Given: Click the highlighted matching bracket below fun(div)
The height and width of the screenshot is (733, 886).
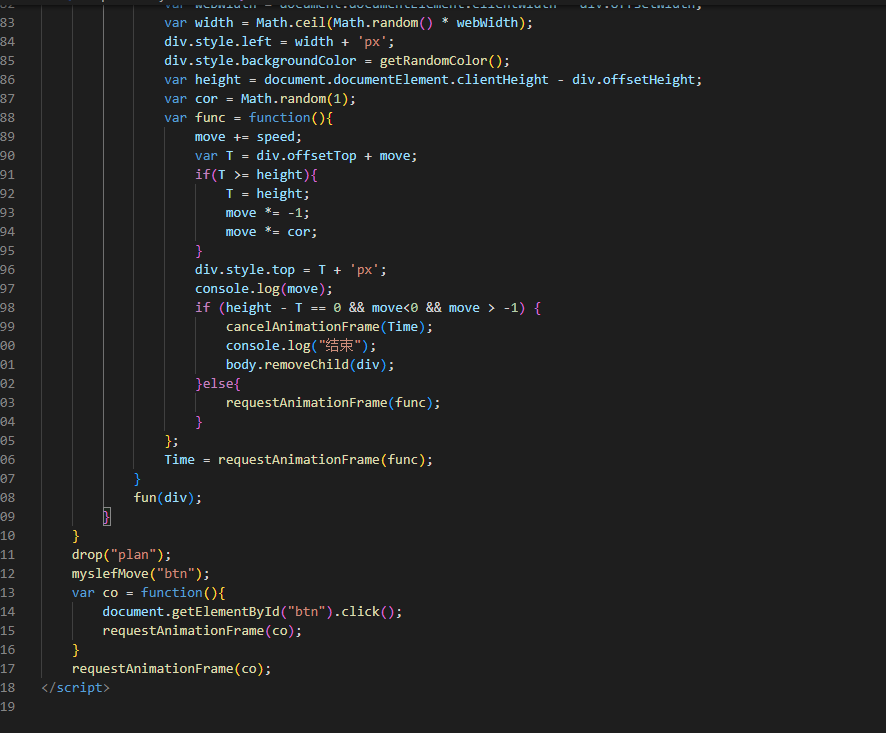Looking at the screenshot, I should pos(107,516).
